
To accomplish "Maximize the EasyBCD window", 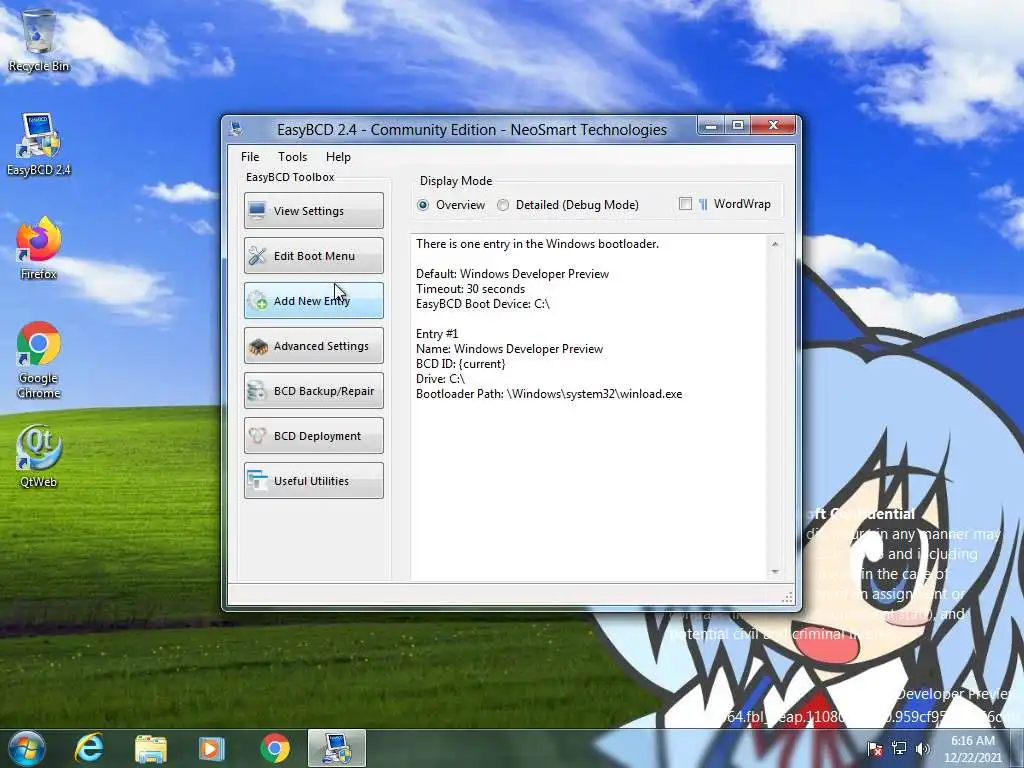I will (737, 125).
